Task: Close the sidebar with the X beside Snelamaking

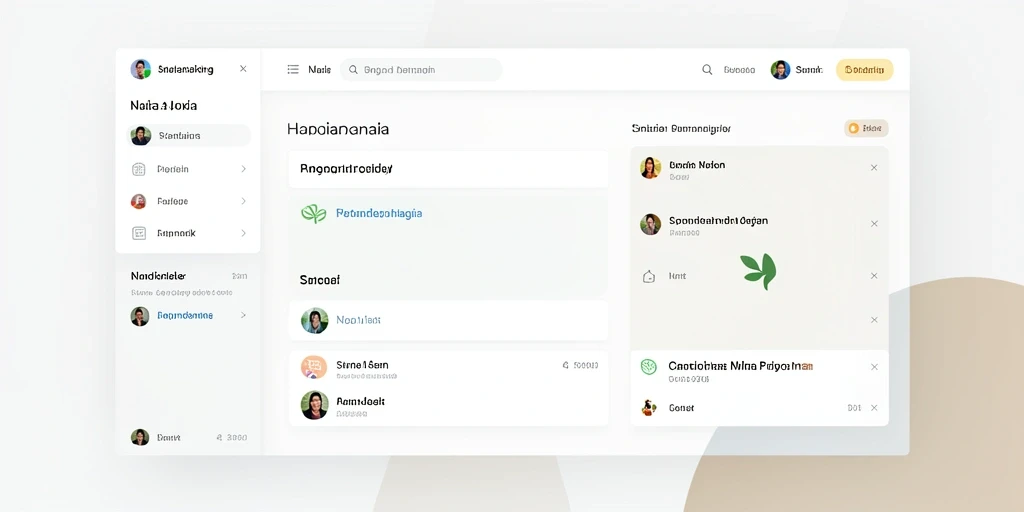Action: click(243, 69)
